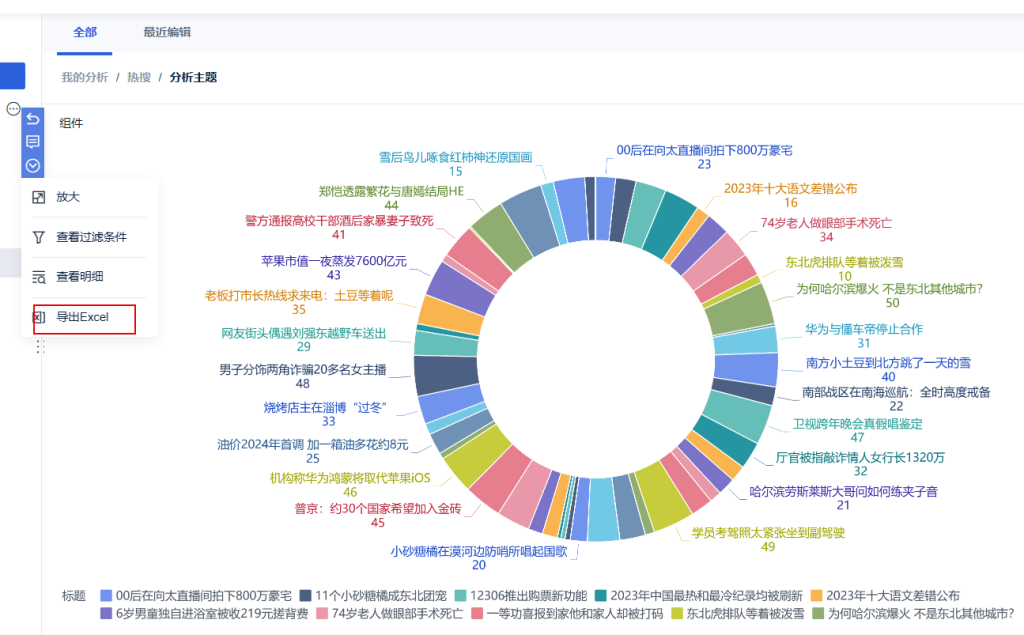Choose 导出Excel in the popup menu
The image size is (1024, 635).
pos(81,317)
